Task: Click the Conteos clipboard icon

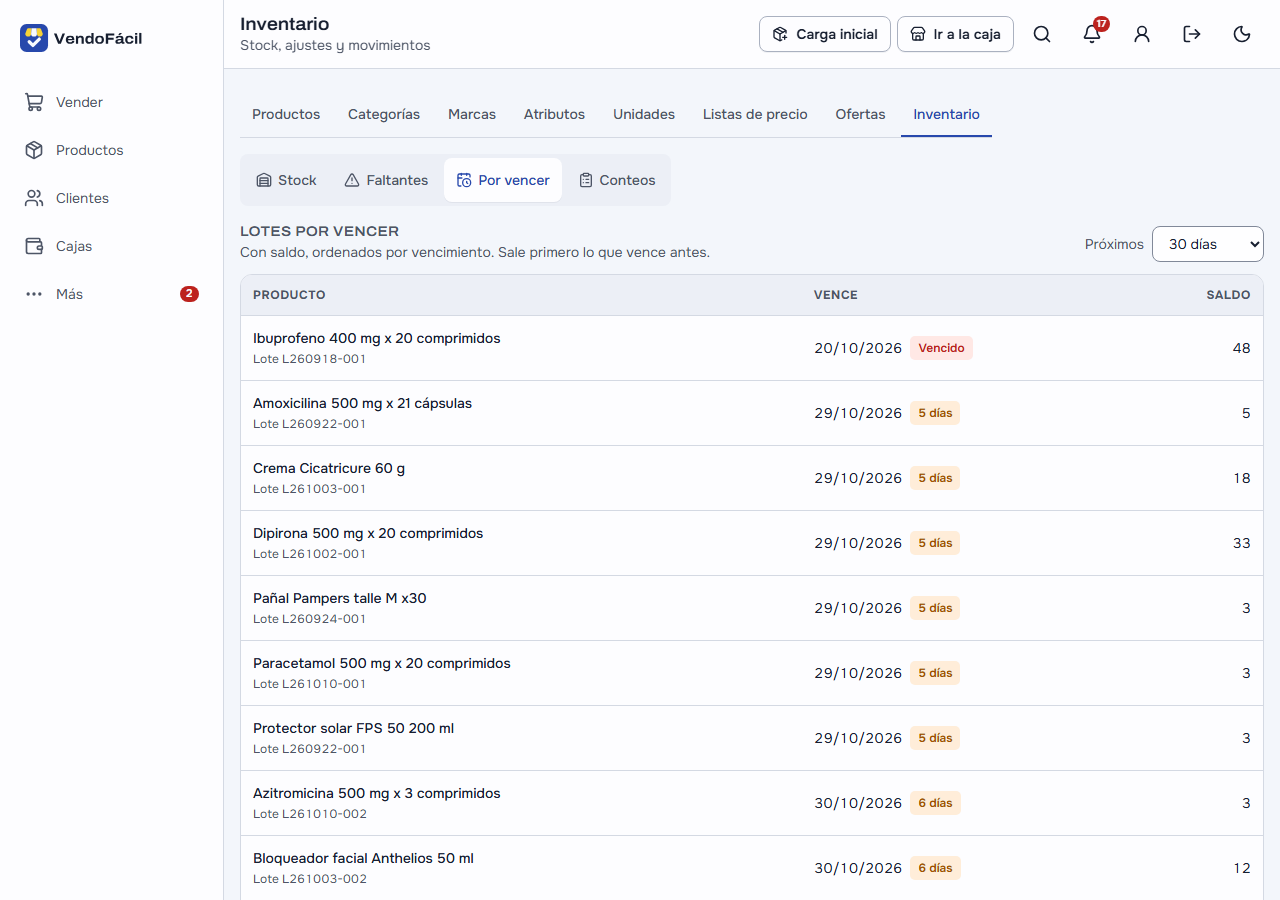Action: click(586, 180)
